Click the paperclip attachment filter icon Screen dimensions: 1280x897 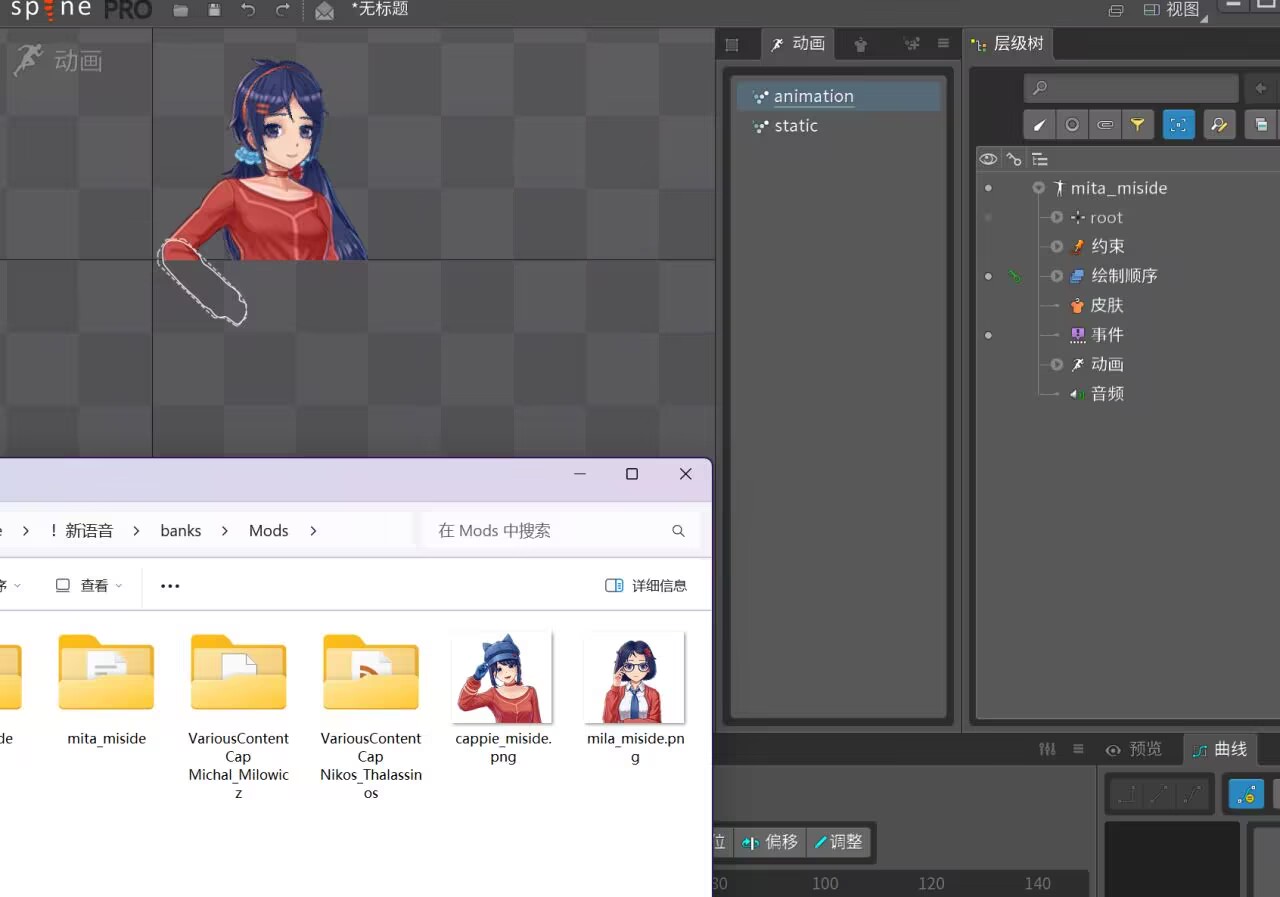pos(1105,125)
